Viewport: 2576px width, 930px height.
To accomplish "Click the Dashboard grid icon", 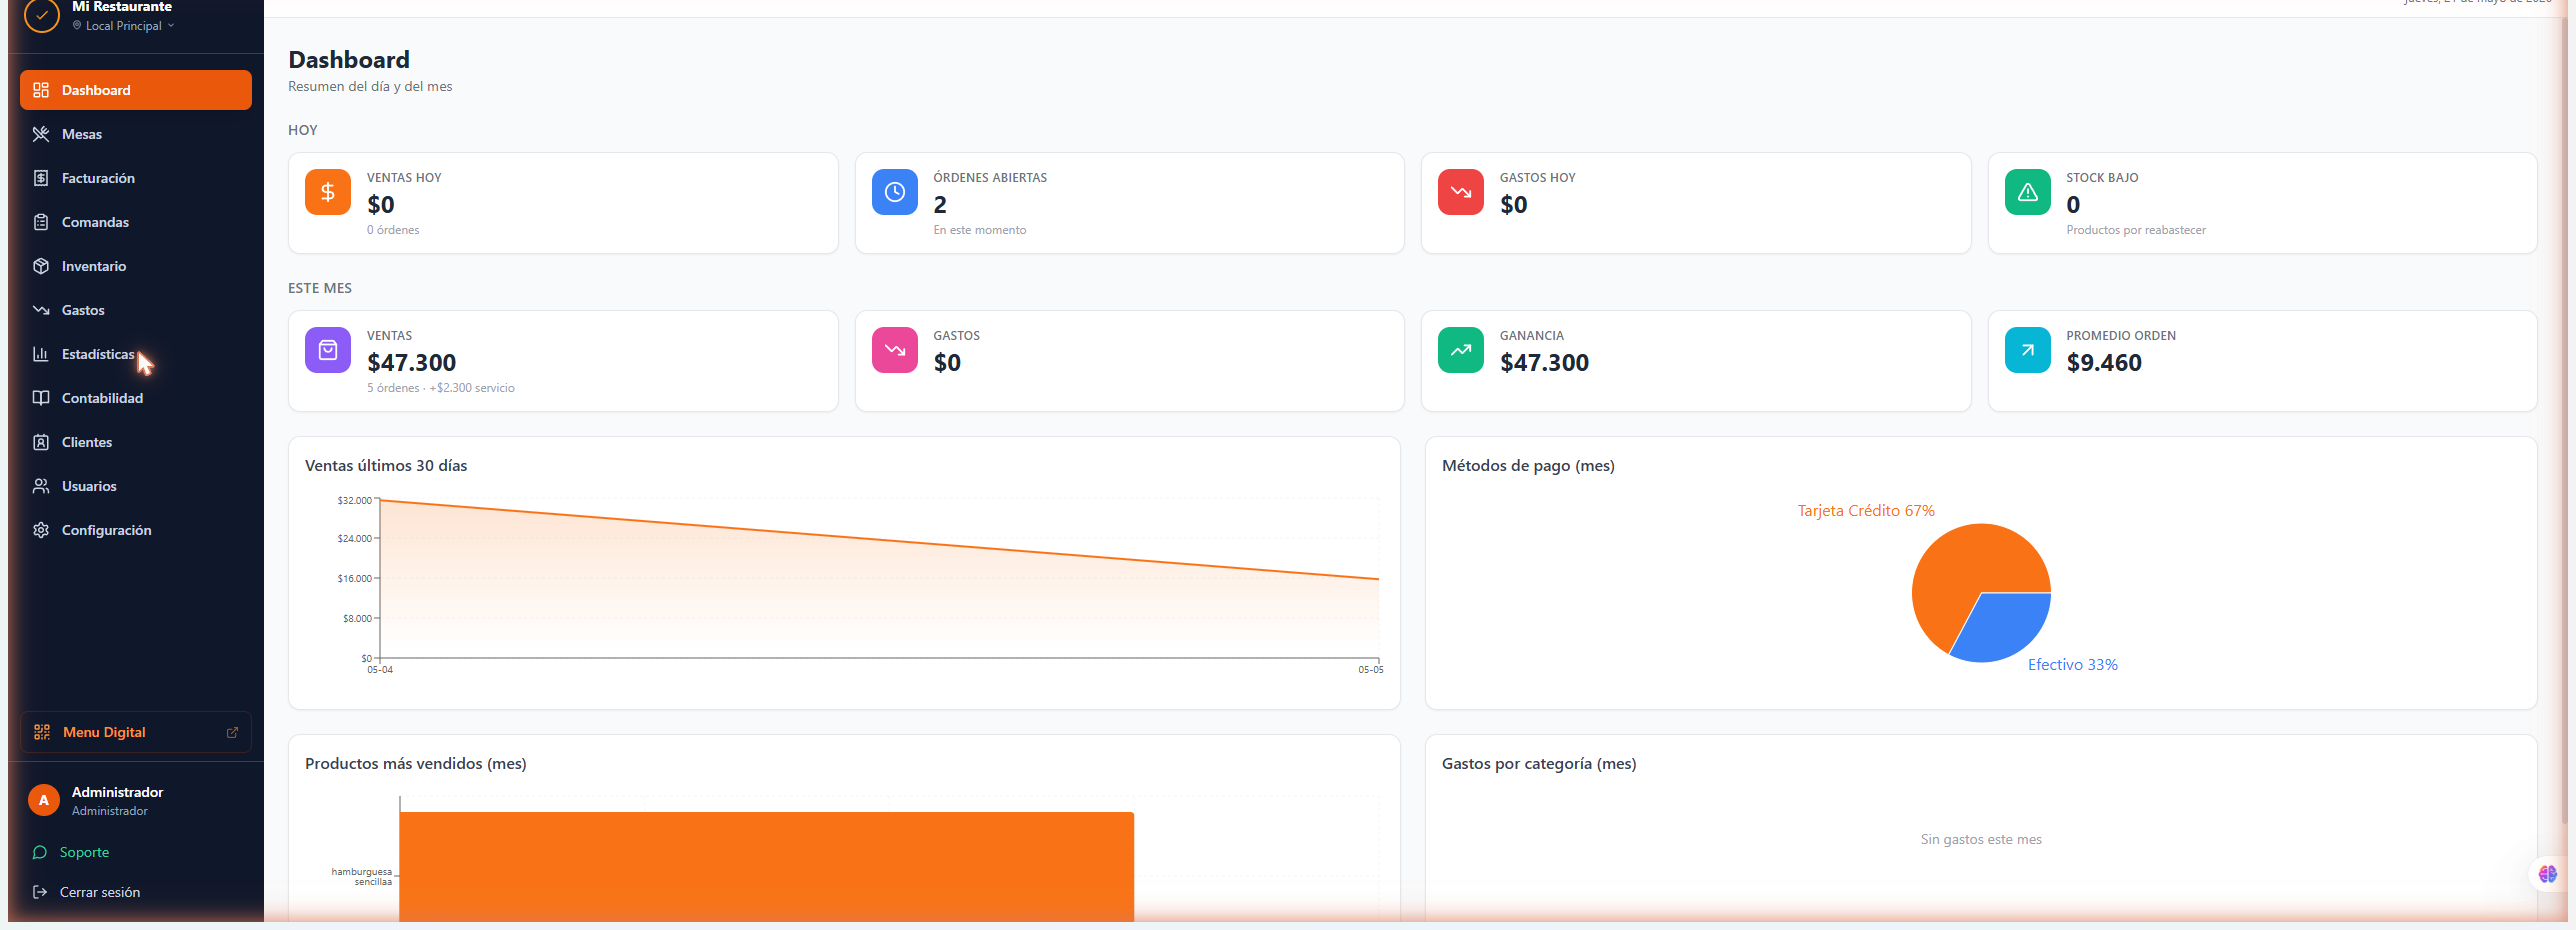I will [41, 90].
